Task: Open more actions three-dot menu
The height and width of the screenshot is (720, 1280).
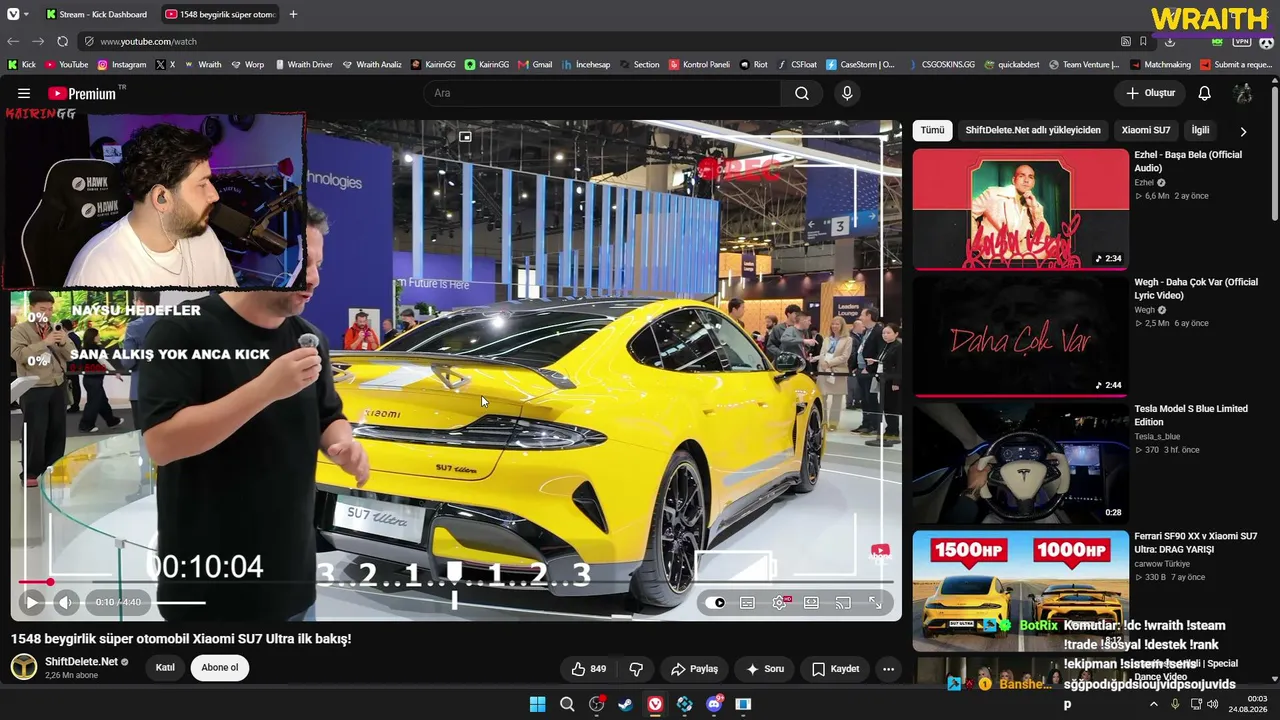Action: [888, 669]
